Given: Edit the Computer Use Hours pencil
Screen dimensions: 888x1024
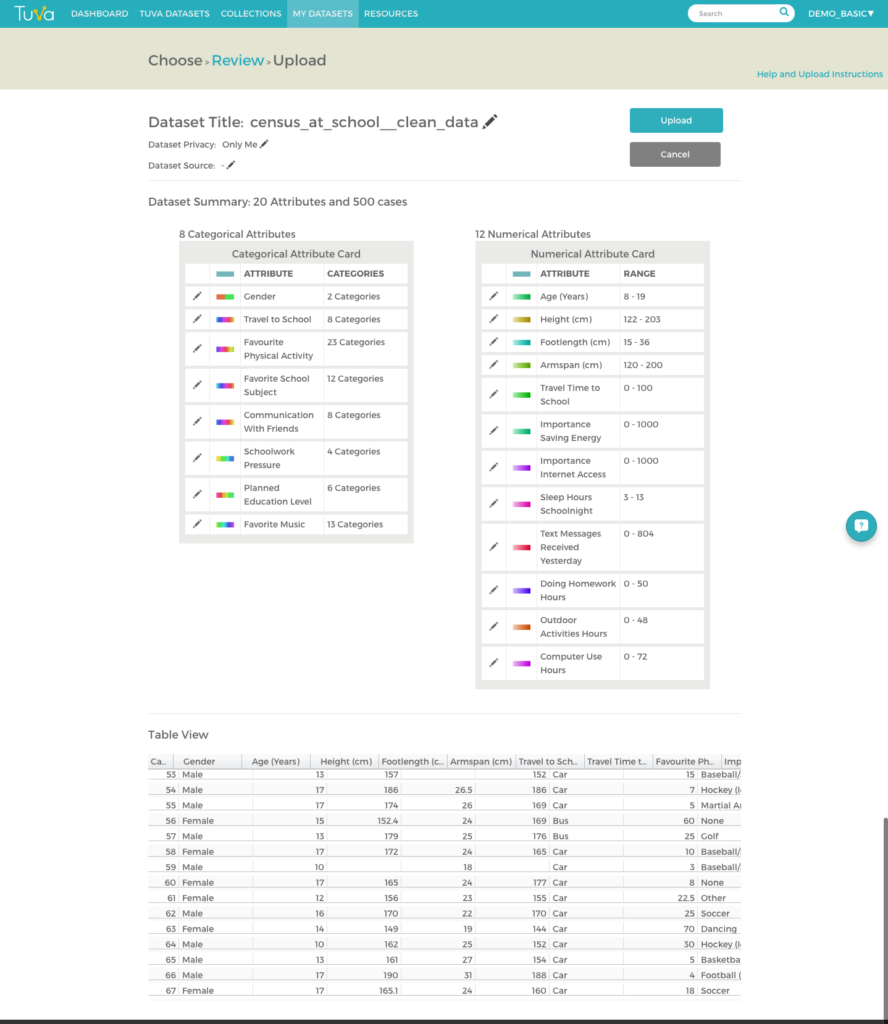Looking at the screenshot, I should (x=494, y=663).
